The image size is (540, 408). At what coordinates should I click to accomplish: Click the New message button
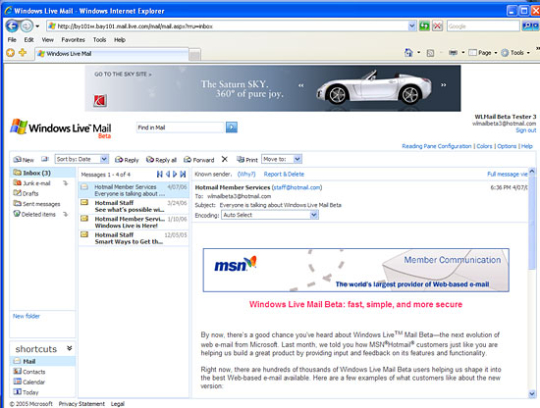pos(23,160)
